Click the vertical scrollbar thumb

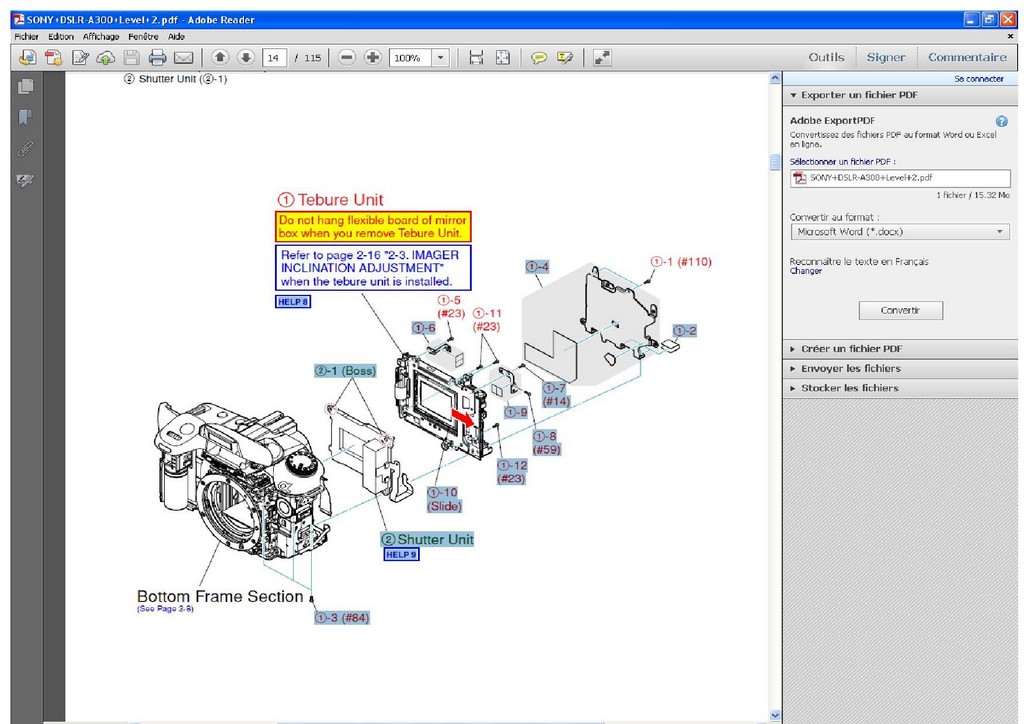[x=775, y=162]
